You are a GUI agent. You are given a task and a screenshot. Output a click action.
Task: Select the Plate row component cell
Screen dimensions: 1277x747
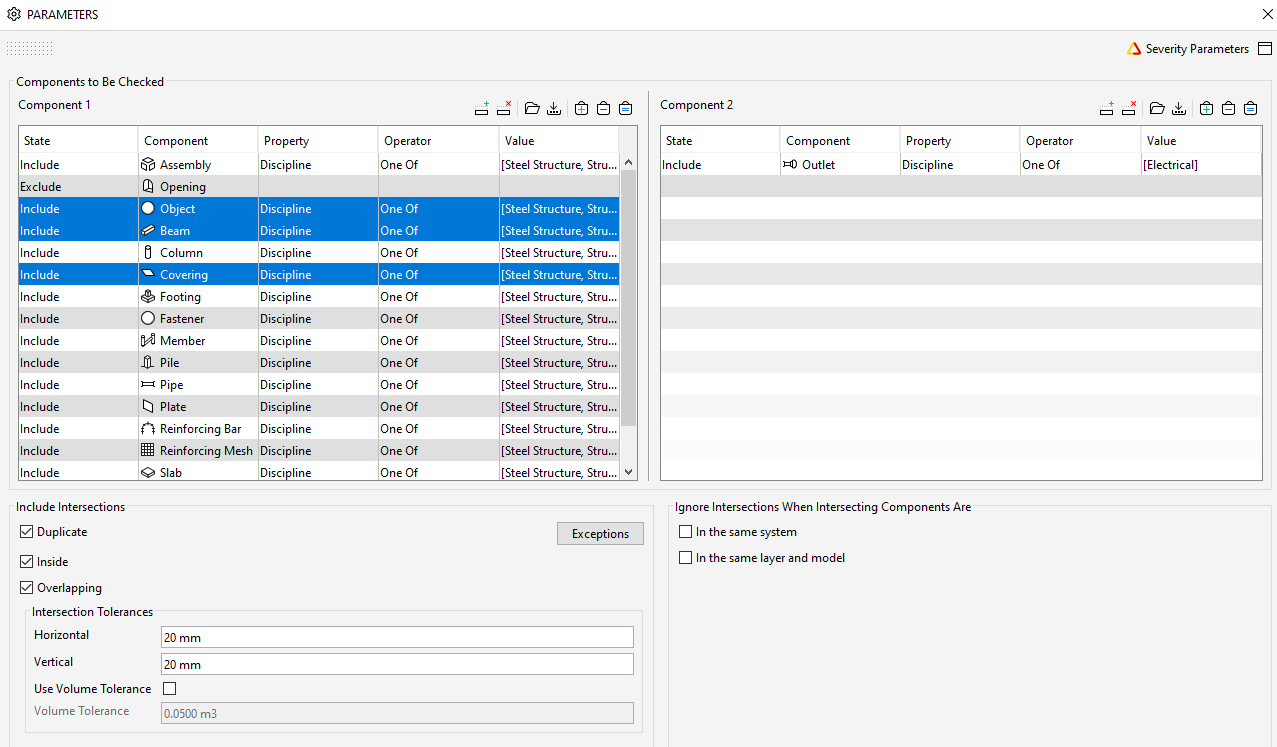point(198,407)
